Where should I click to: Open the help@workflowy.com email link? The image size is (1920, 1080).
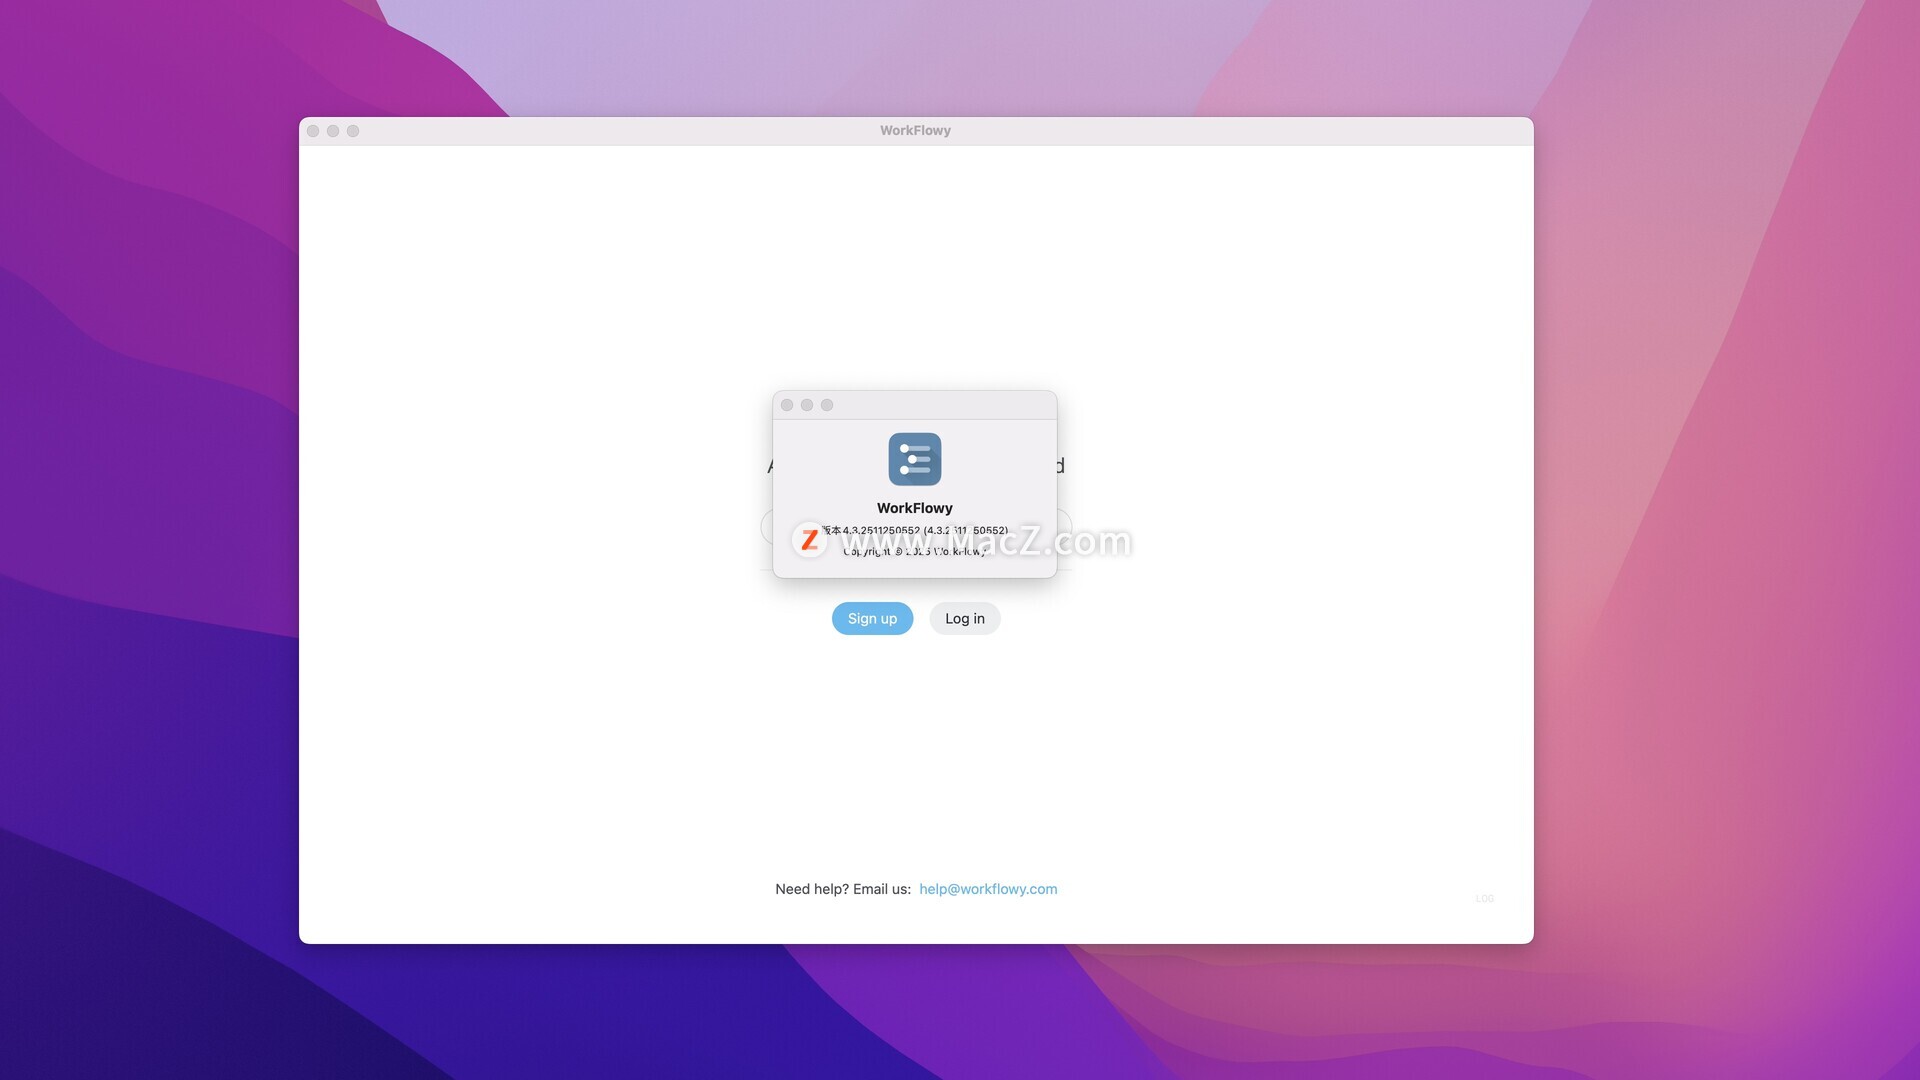coord(987,889)
